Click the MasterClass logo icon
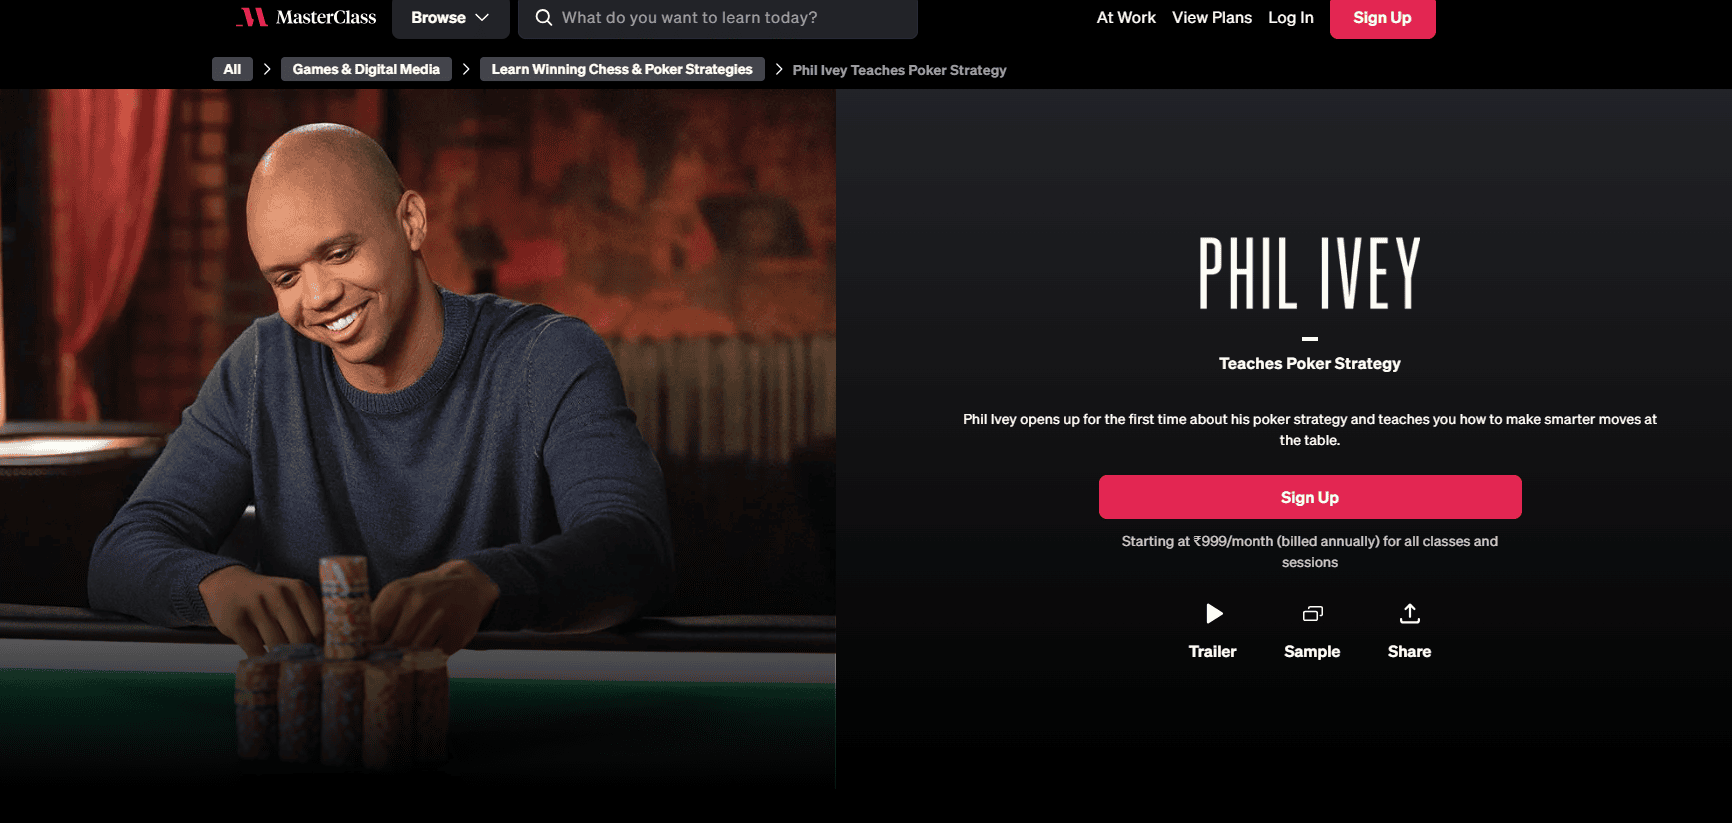 252,17
